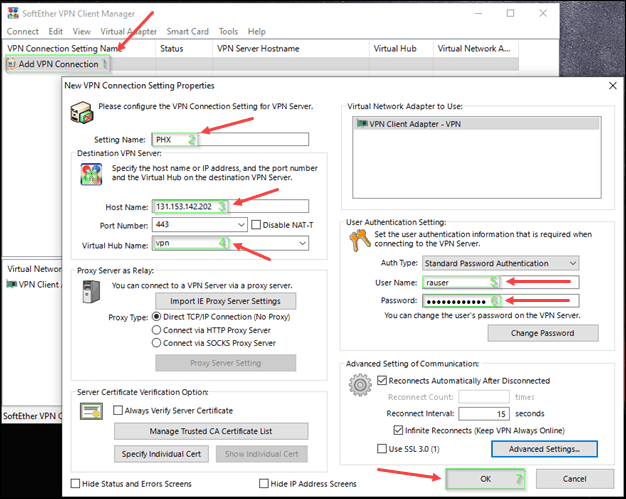Click the SoftEther VPN Client Manager app icon

(13, 13)
